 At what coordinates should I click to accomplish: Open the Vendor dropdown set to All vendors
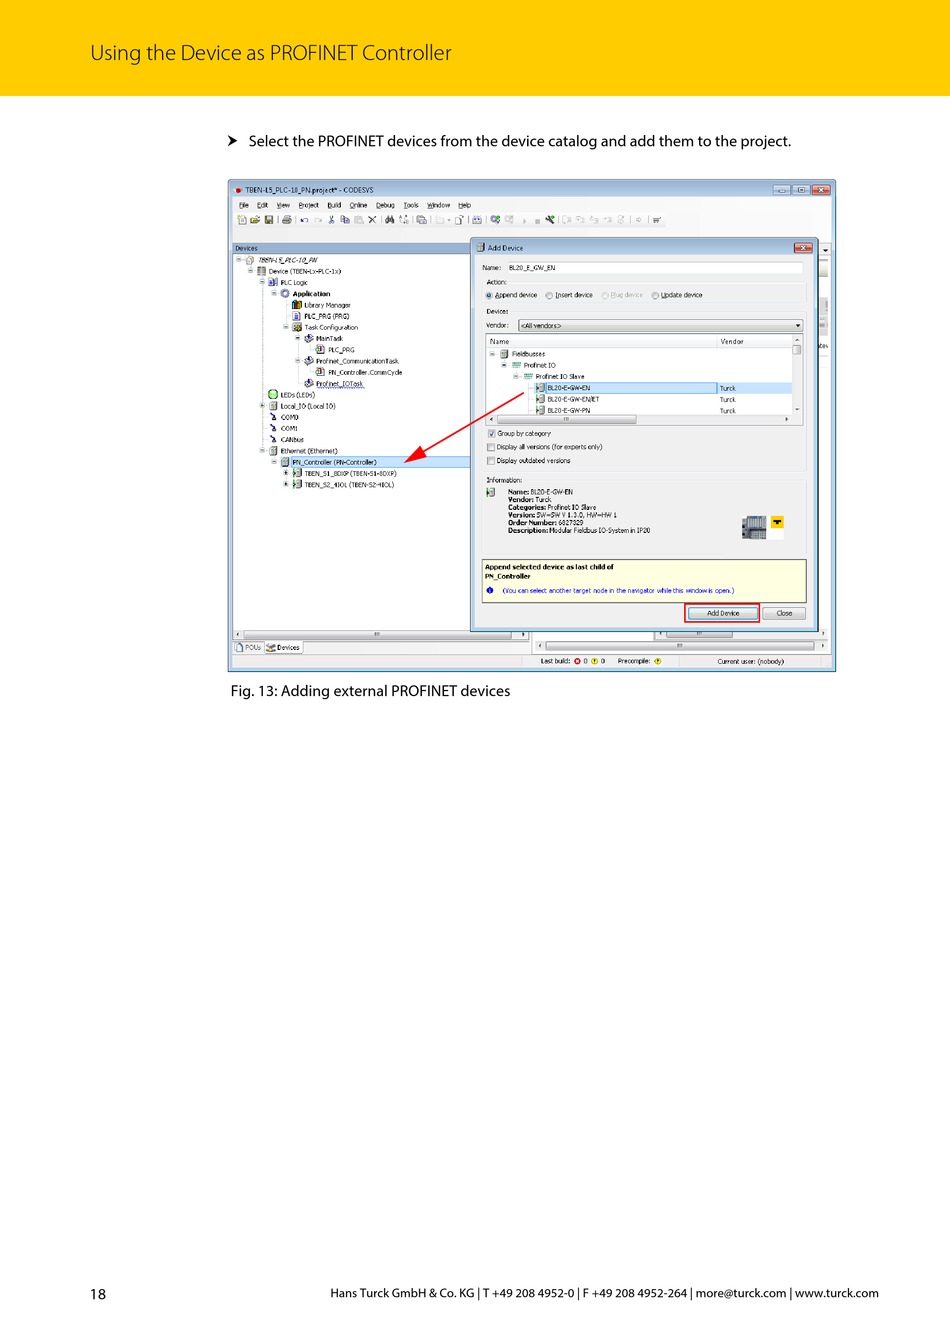660,326
